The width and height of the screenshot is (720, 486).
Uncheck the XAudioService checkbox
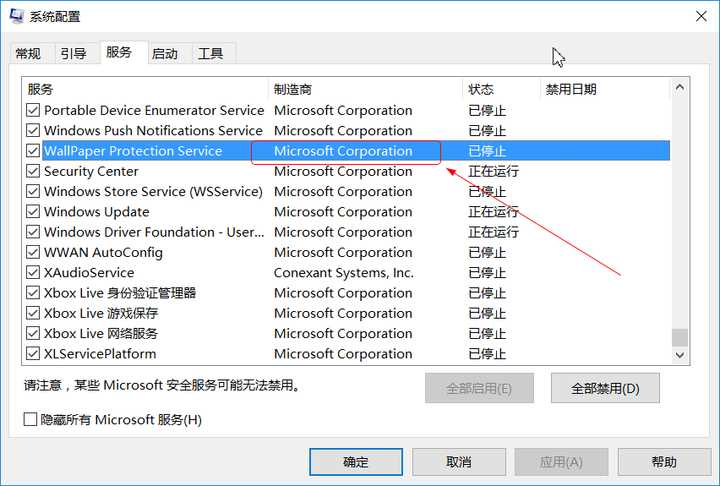[x=33, y=272]
